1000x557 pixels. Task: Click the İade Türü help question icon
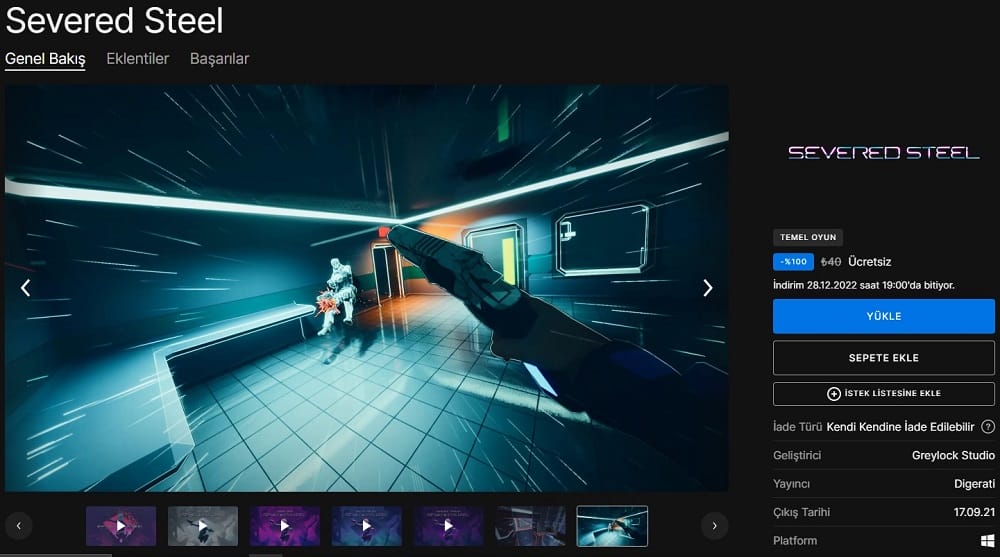pyautogui.click(x=987, y=427)
